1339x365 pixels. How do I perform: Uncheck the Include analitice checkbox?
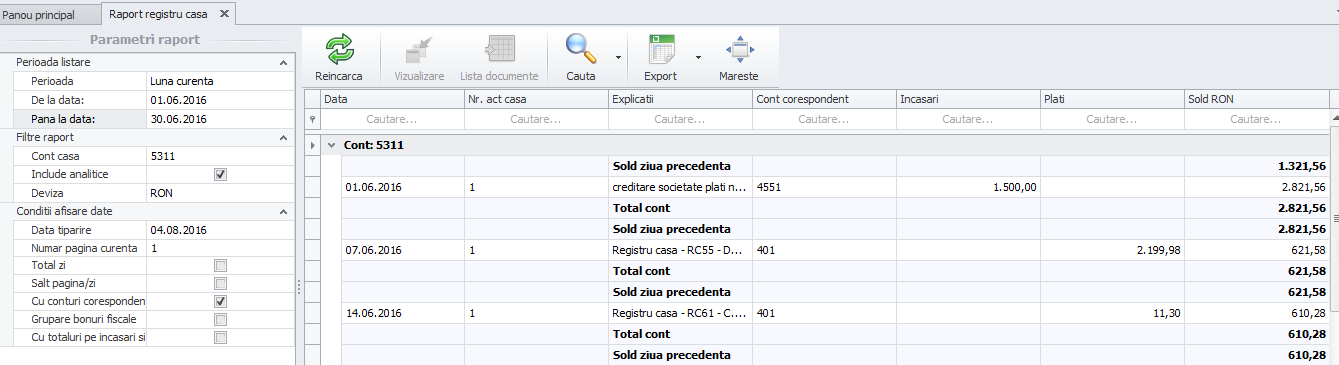[221, 174]
